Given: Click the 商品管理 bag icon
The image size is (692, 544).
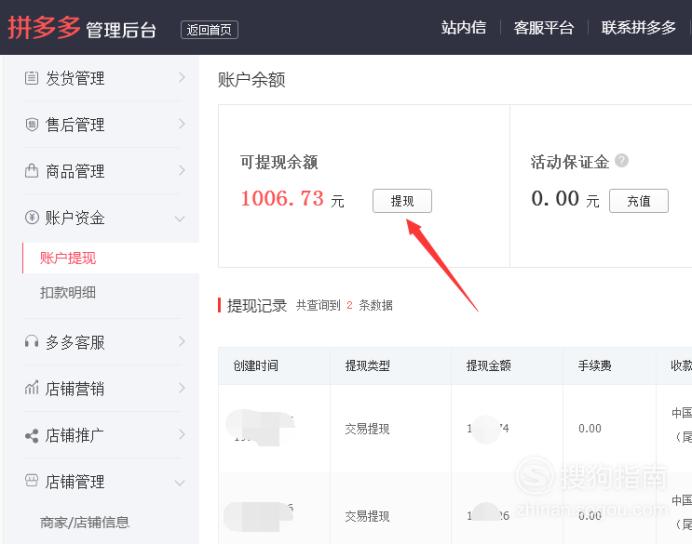Looking at the screenshot, I should (31, 171).
